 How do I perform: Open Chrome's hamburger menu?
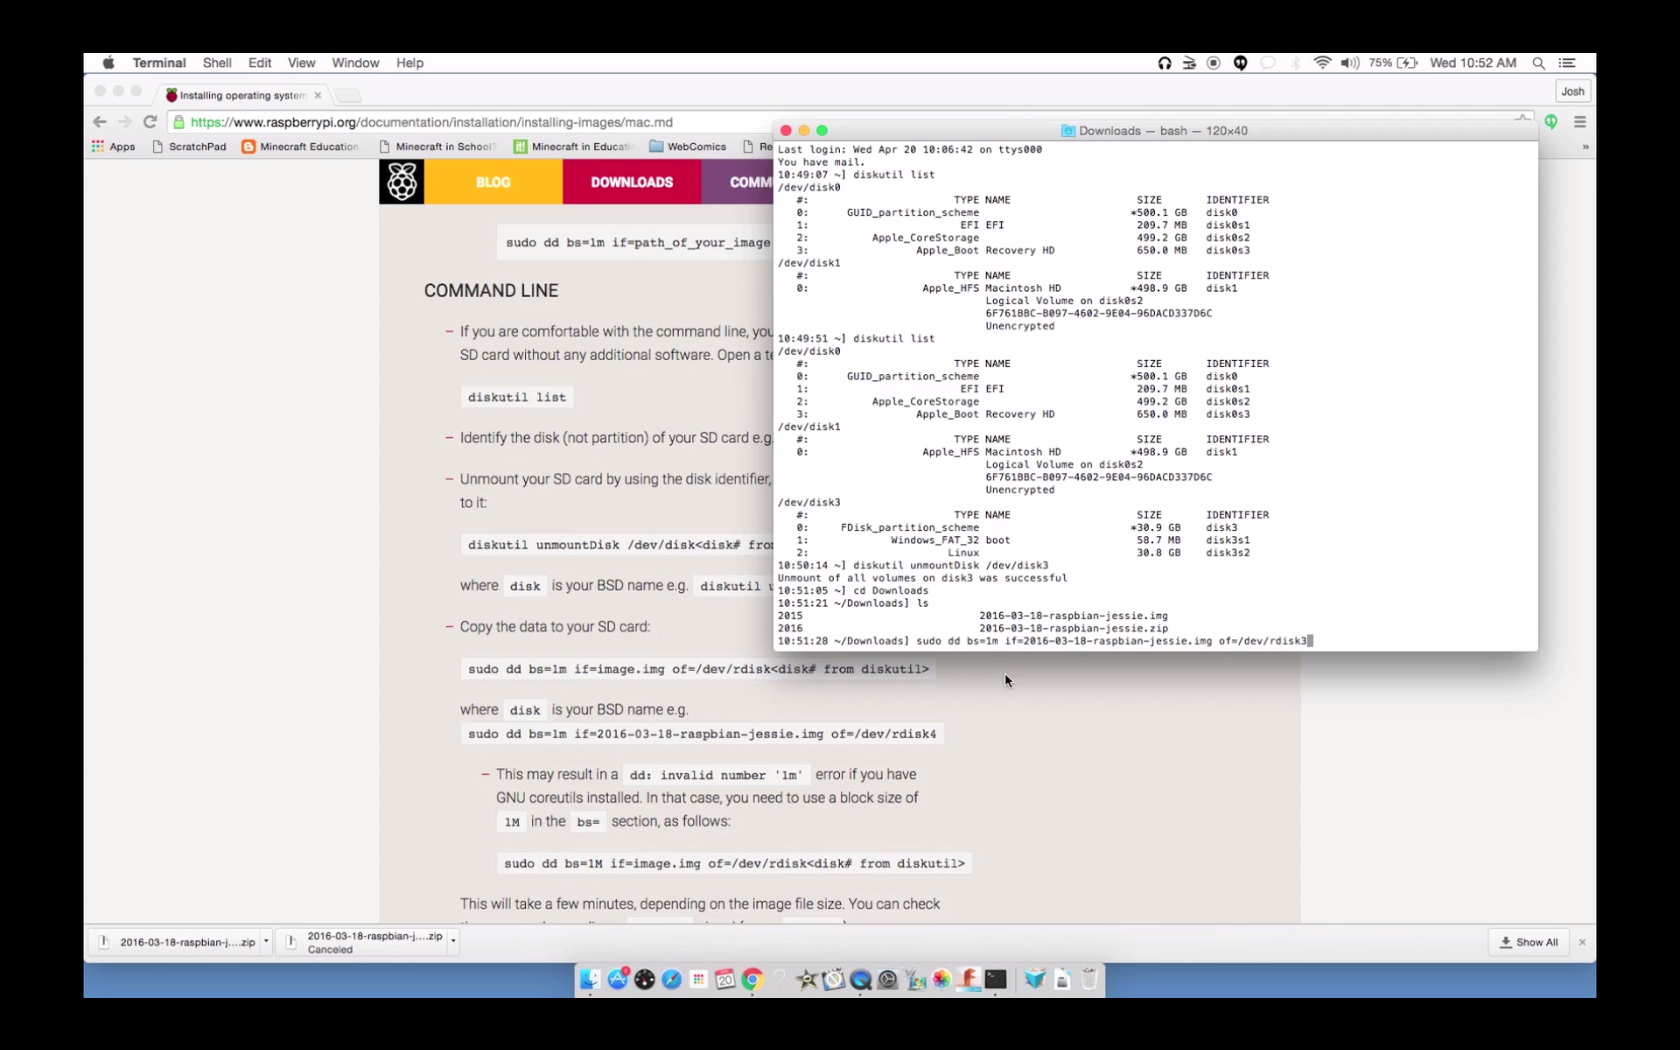click(1580, 122)
